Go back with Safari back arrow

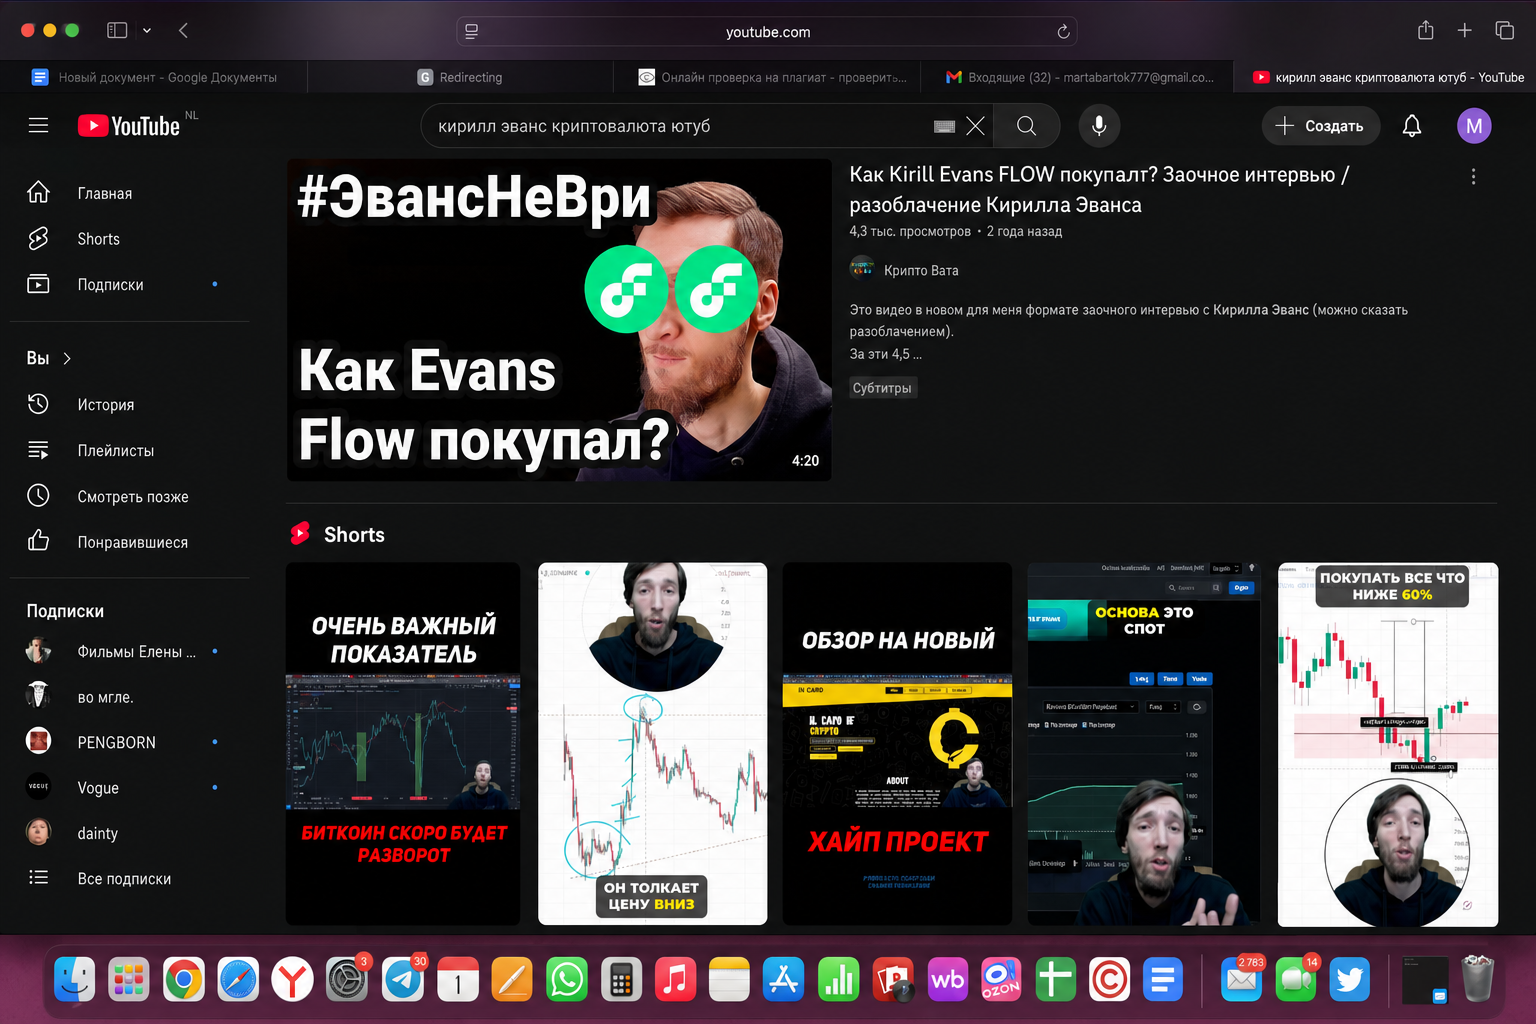(183, 31)
